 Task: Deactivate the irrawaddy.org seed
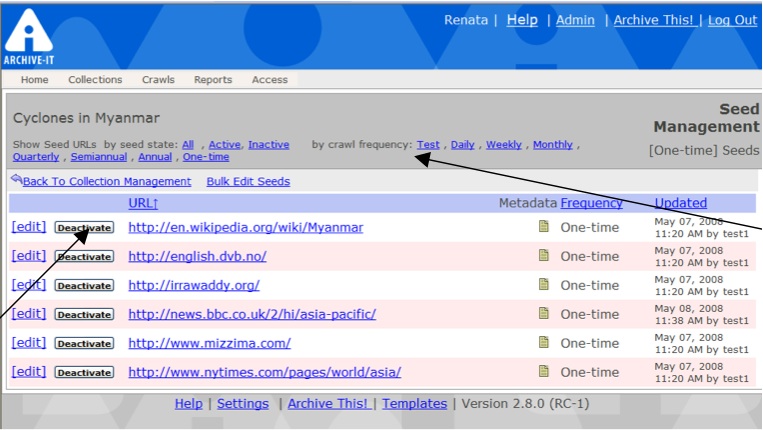point(84,286)
